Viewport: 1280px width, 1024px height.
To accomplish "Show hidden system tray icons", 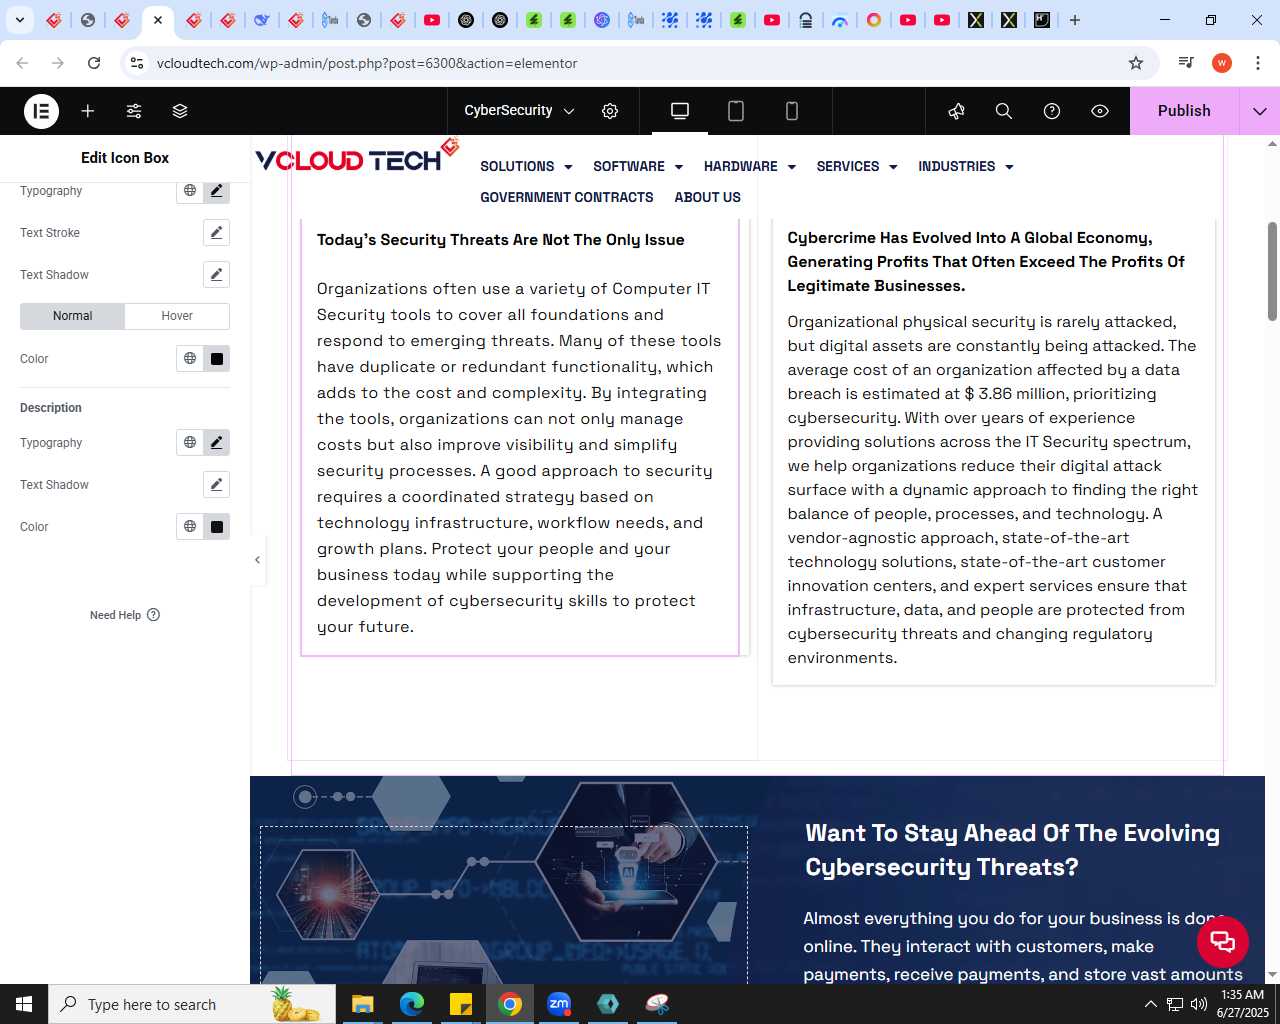I will pyautogui.click(x=1151, y=1004).
